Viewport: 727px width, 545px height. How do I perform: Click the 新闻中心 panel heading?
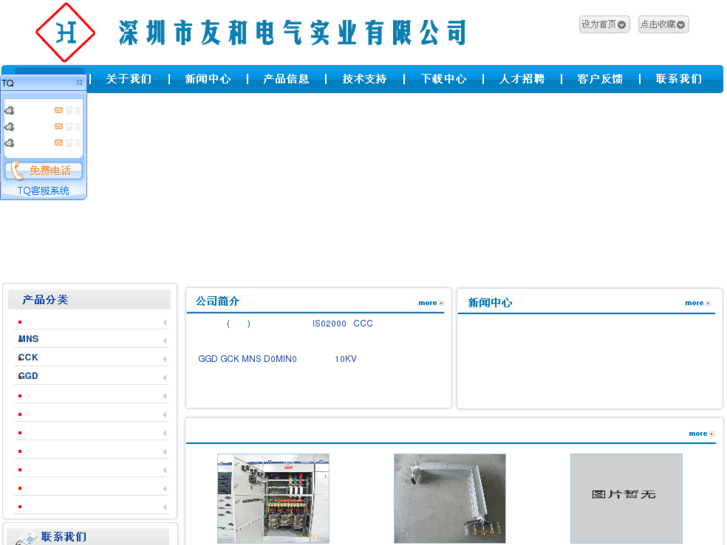coord(490,303)
